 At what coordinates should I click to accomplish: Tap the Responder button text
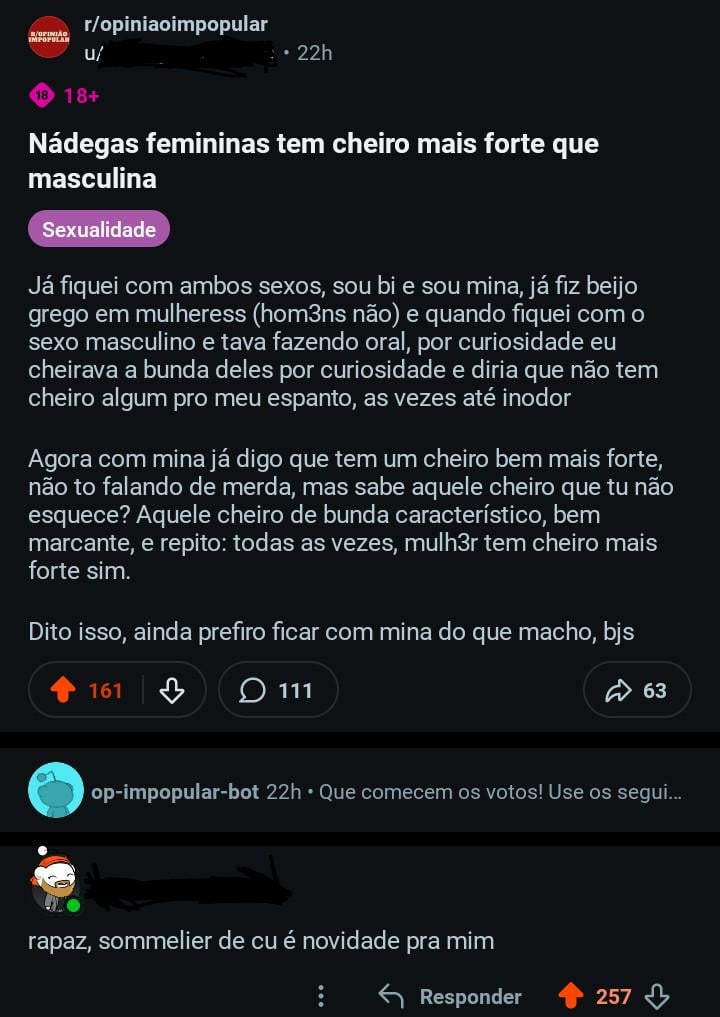[x=470, y=996]
